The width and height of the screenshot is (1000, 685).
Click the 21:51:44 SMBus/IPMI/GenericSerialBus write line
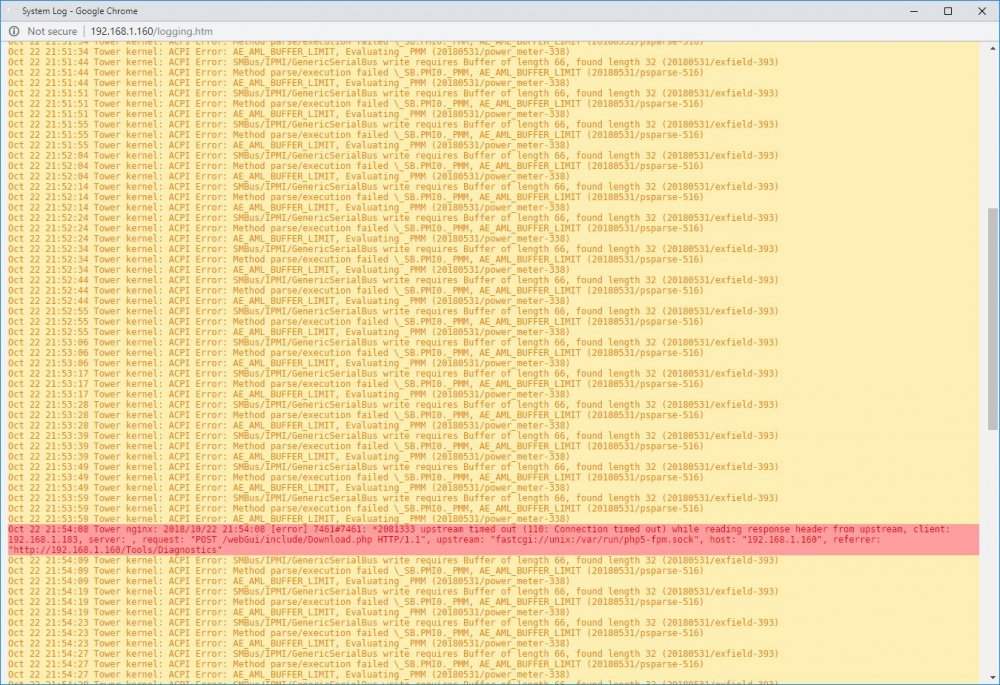pos(393,63)
